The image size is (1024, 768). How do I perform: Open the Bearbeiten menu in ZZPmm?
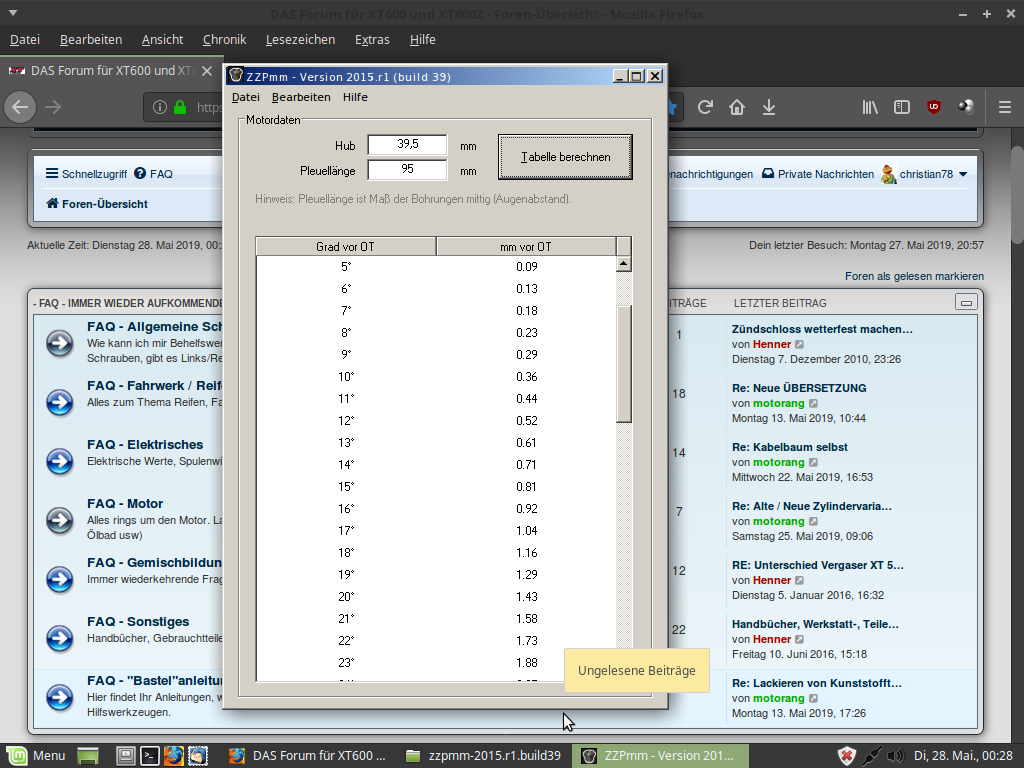click(x=301, y=97)
